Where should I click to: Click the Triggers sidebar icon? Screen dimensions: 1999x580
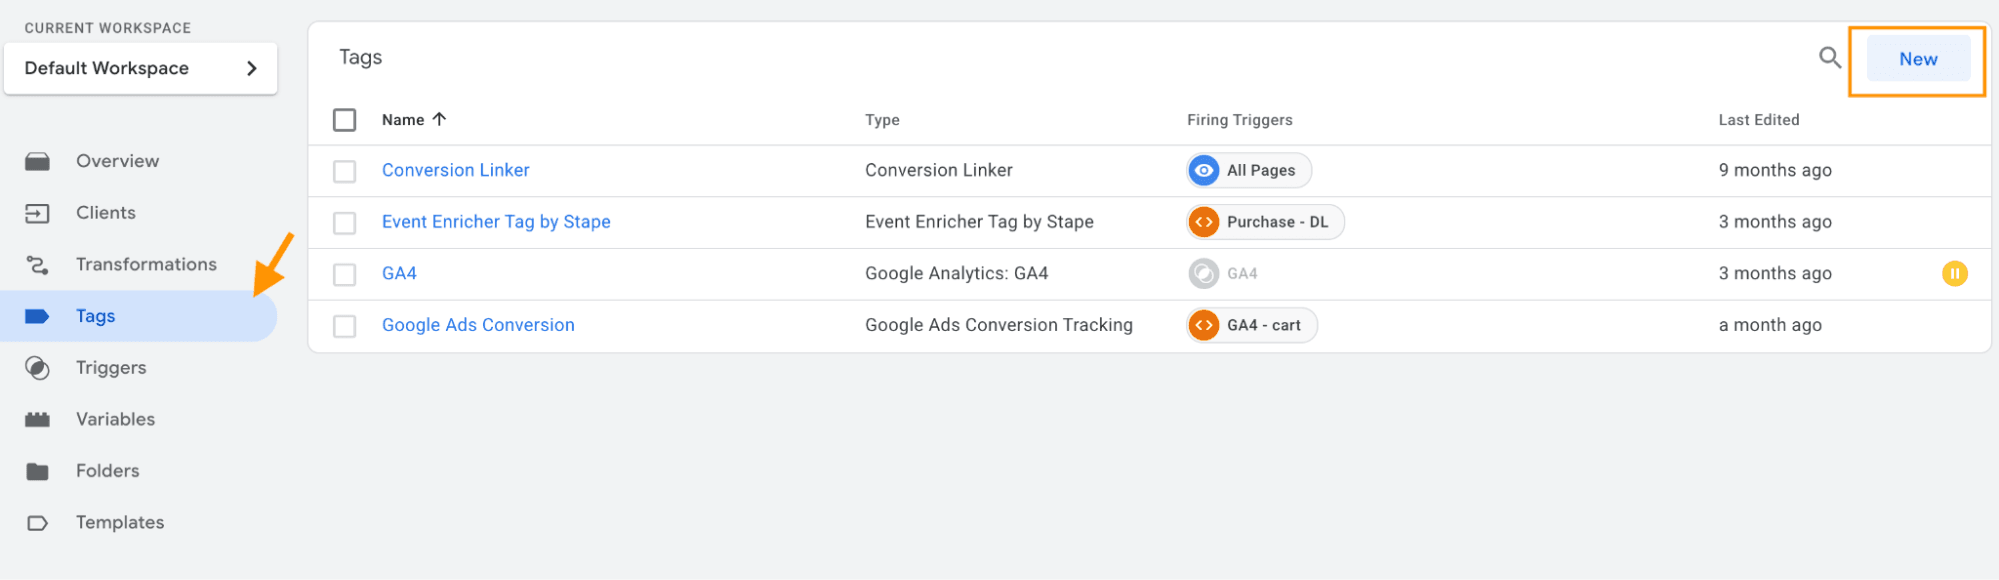(x=38, y=368)
